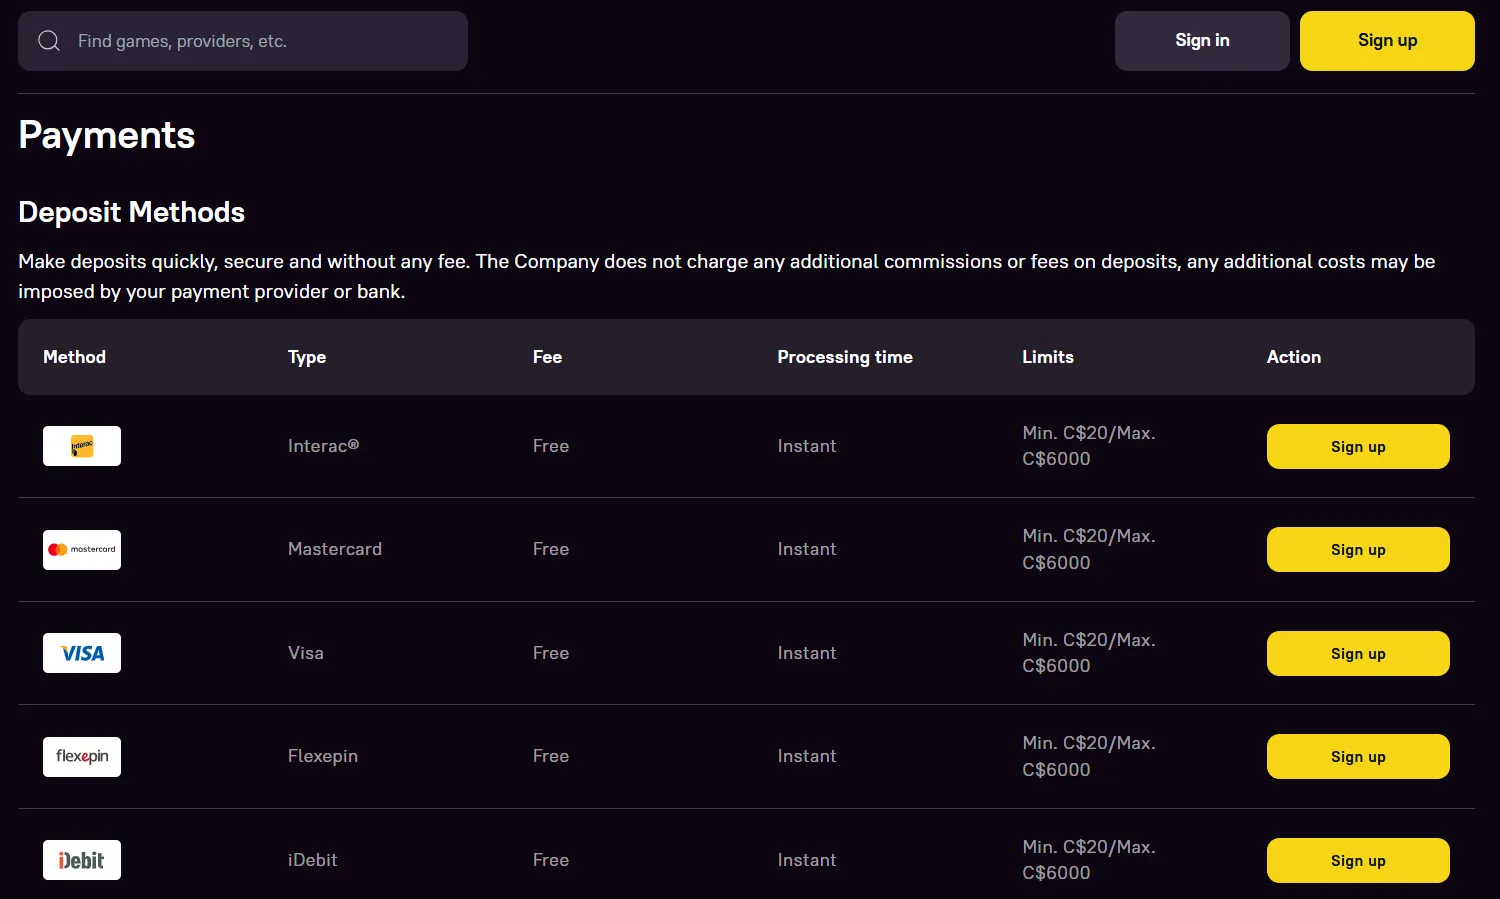Focus the Find games search field
This screenshot has height=899, width=1500.
[x=243, y=41]
